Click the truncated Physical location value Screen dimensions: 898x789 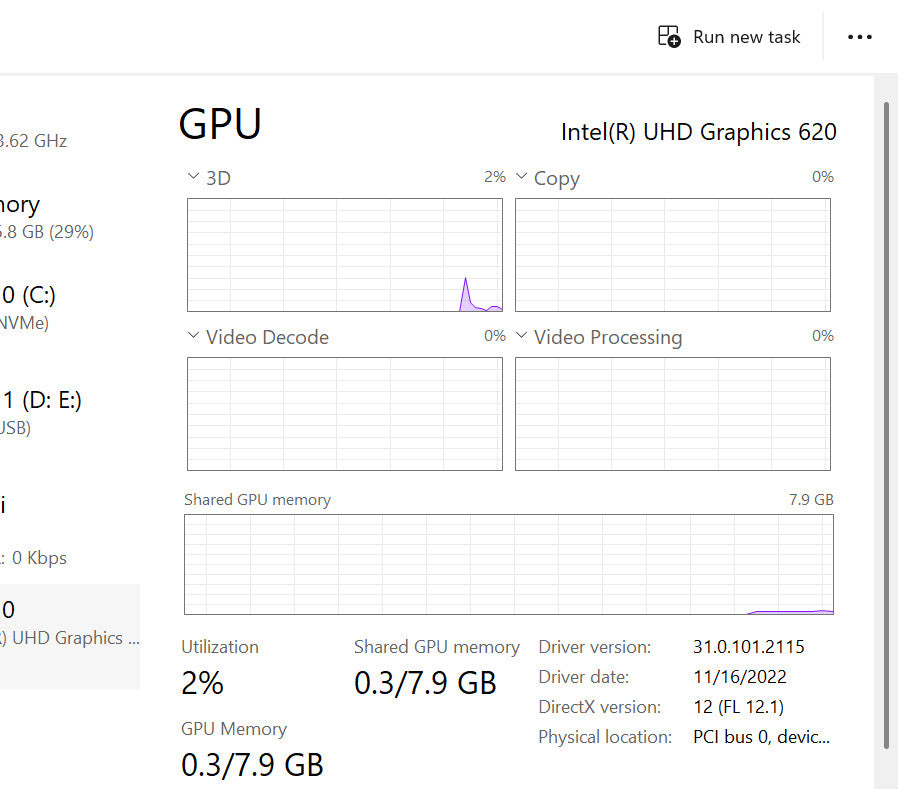[761, 737]
